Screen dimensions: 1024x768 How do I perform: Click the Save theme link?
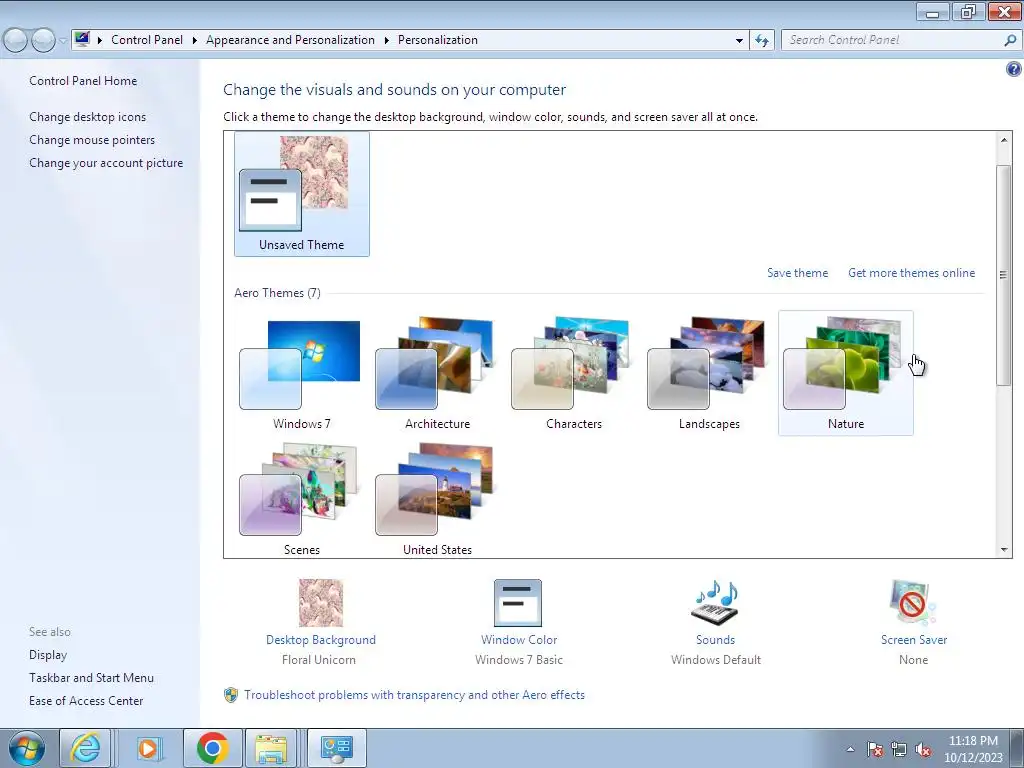(x=797, y=273)
